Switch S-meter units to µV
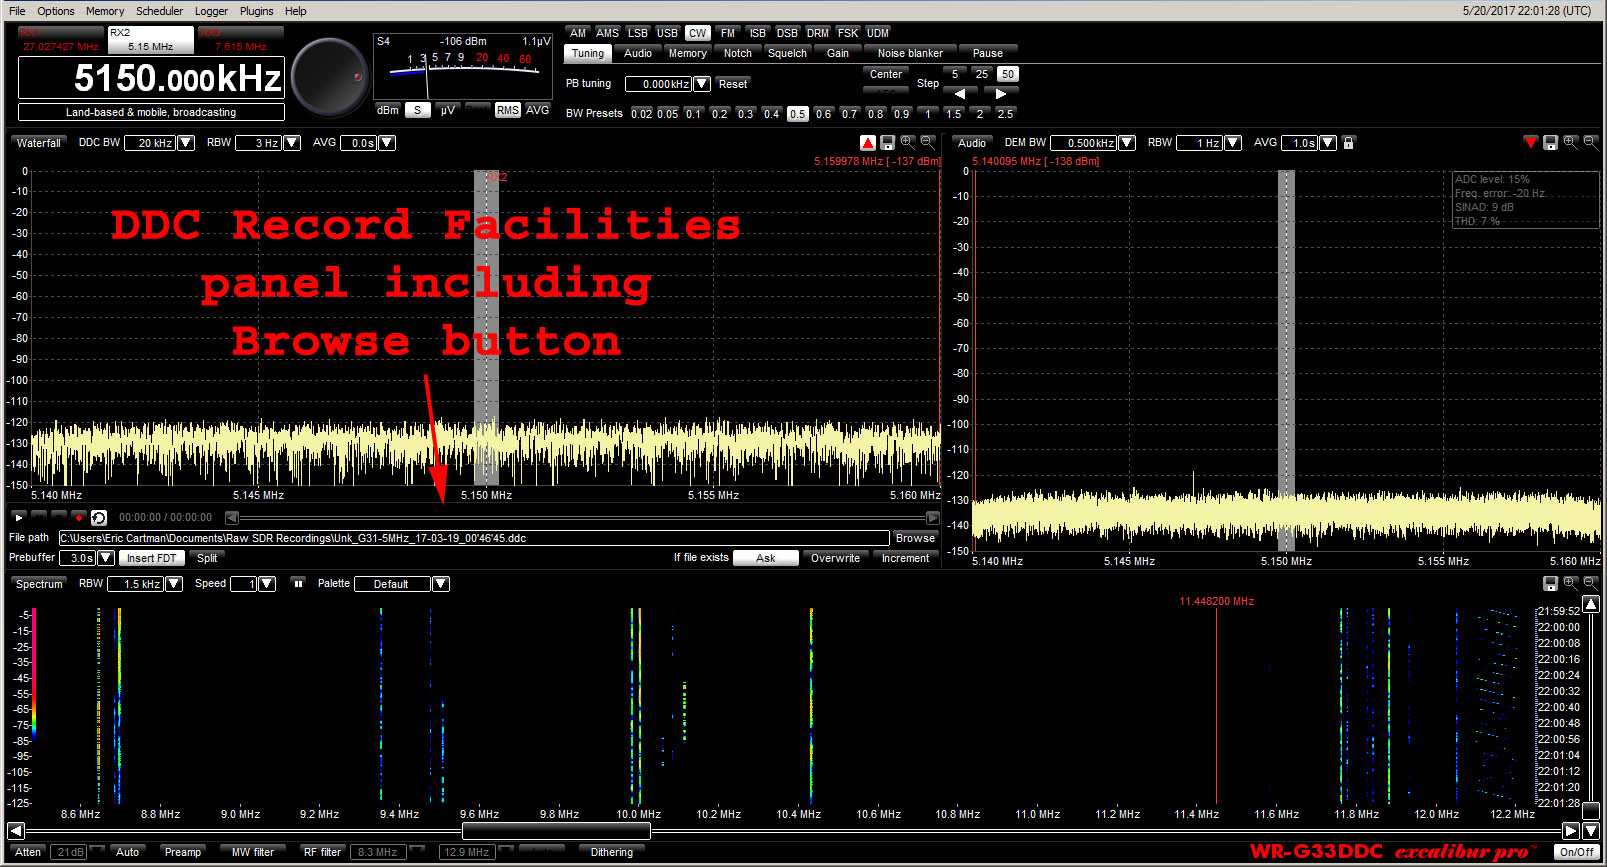The height and width of the screenshot is (867, 1607). [x=447, y=110]
